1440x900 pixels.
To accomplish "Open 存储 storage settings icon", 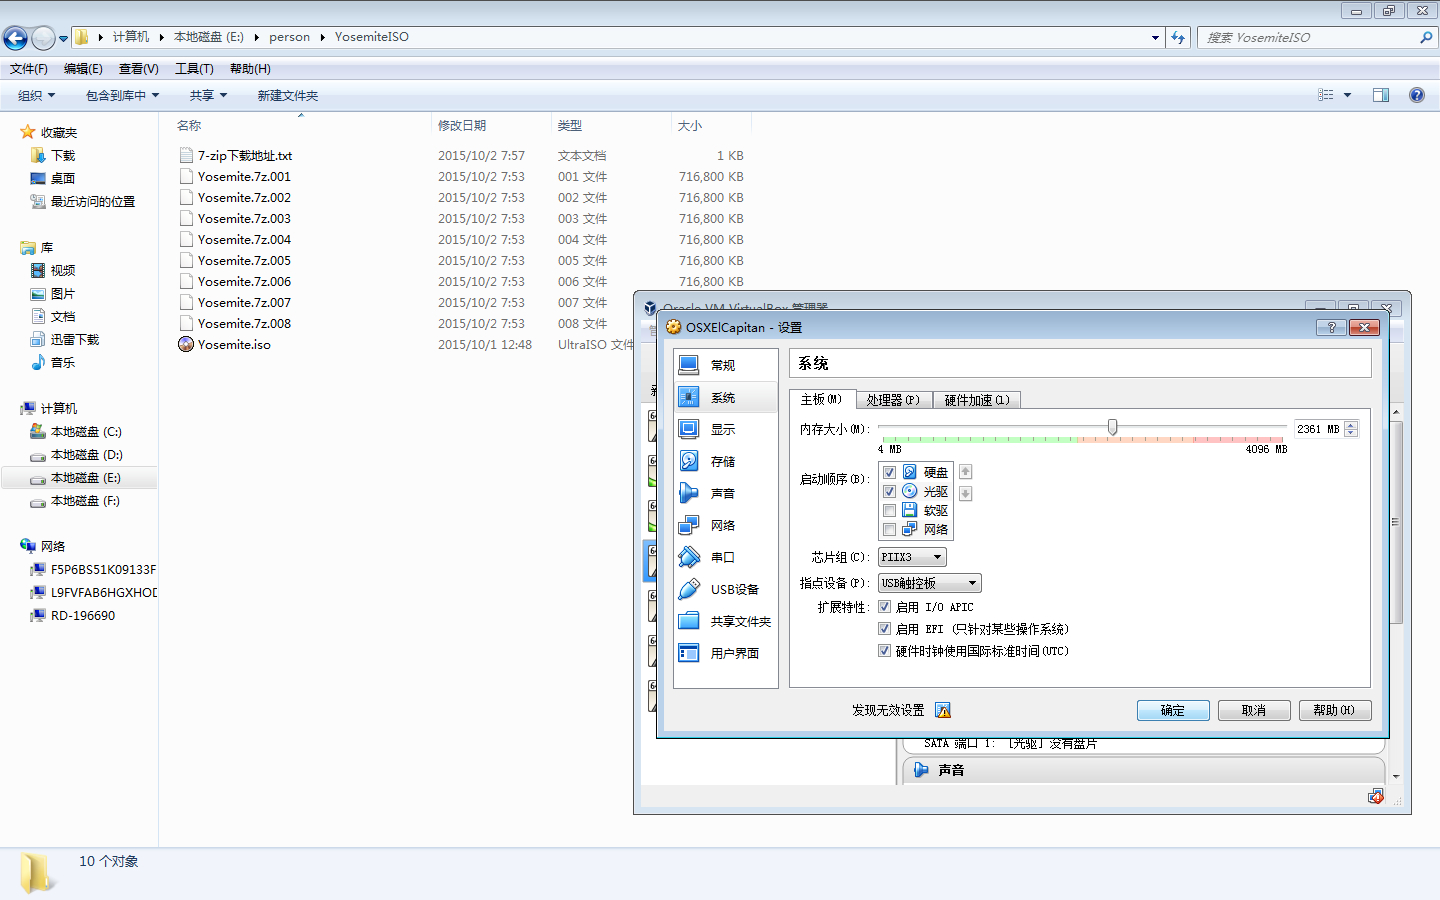I will click(x=689, y=461).
